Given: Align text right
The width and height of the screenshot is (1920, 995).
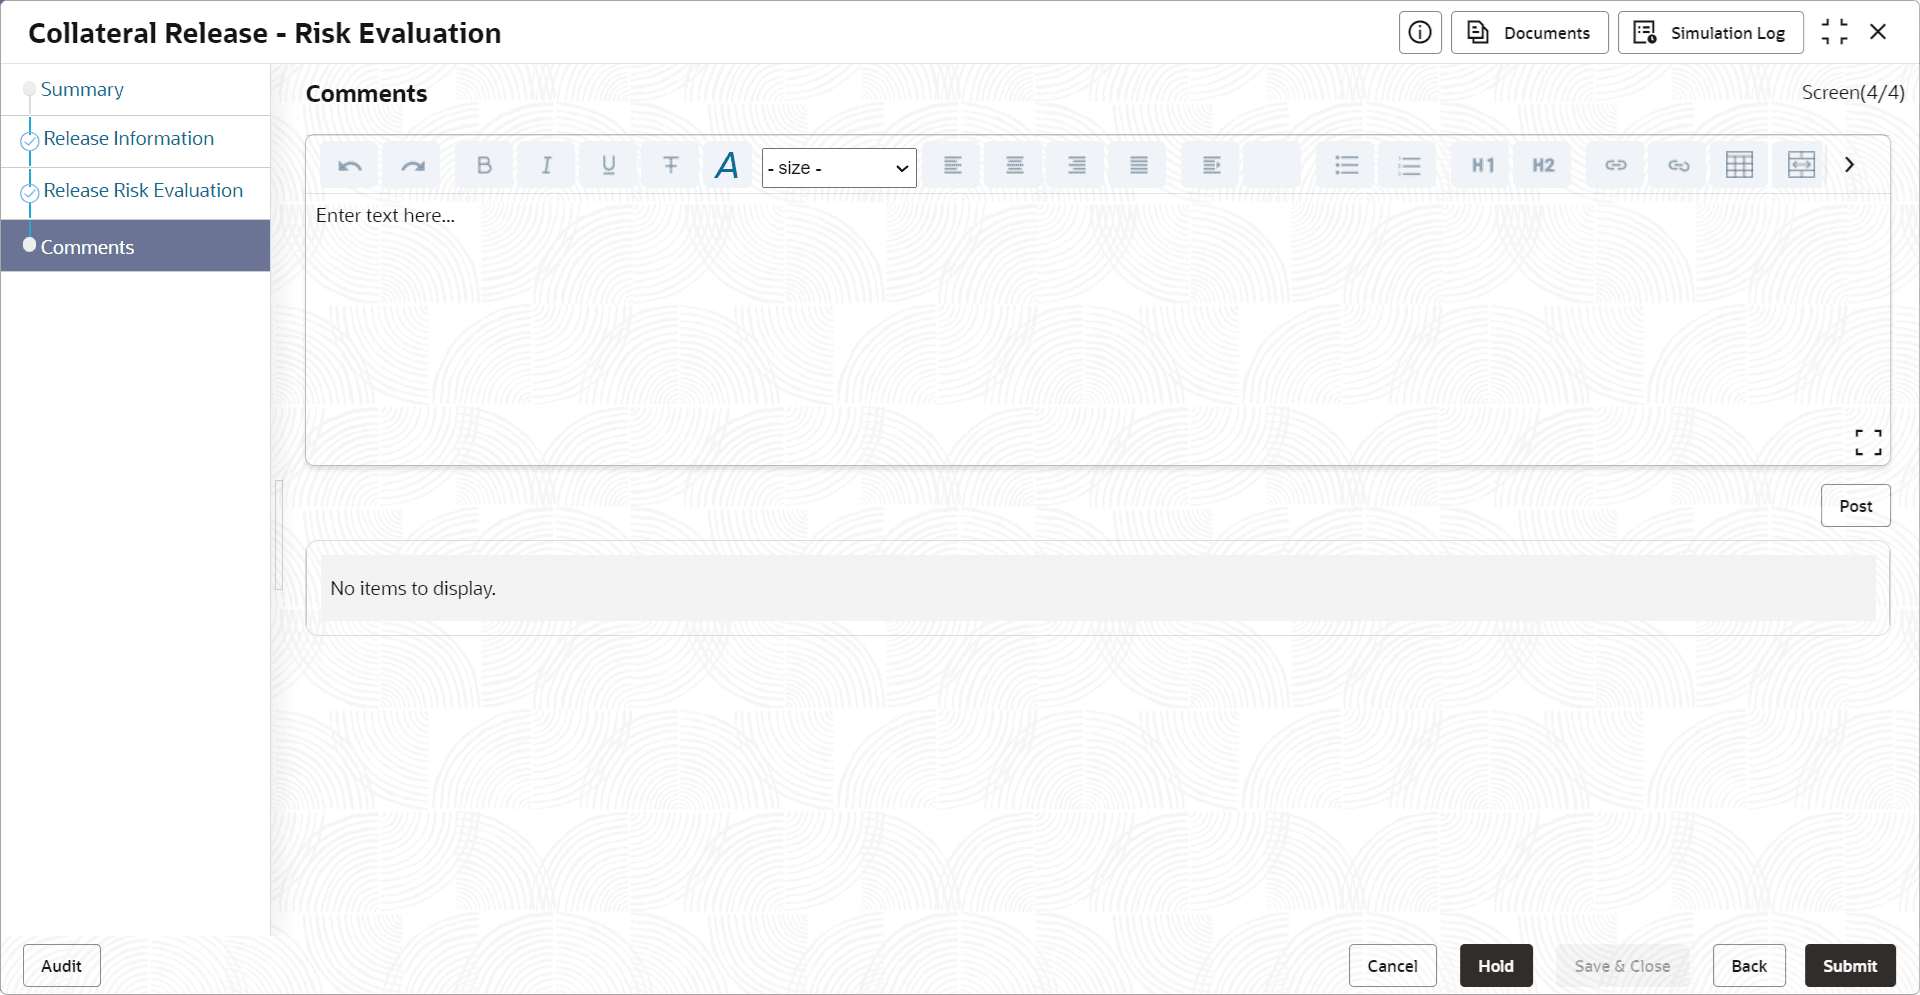Looking at the screenshot, I should [x=1077, y=166].
